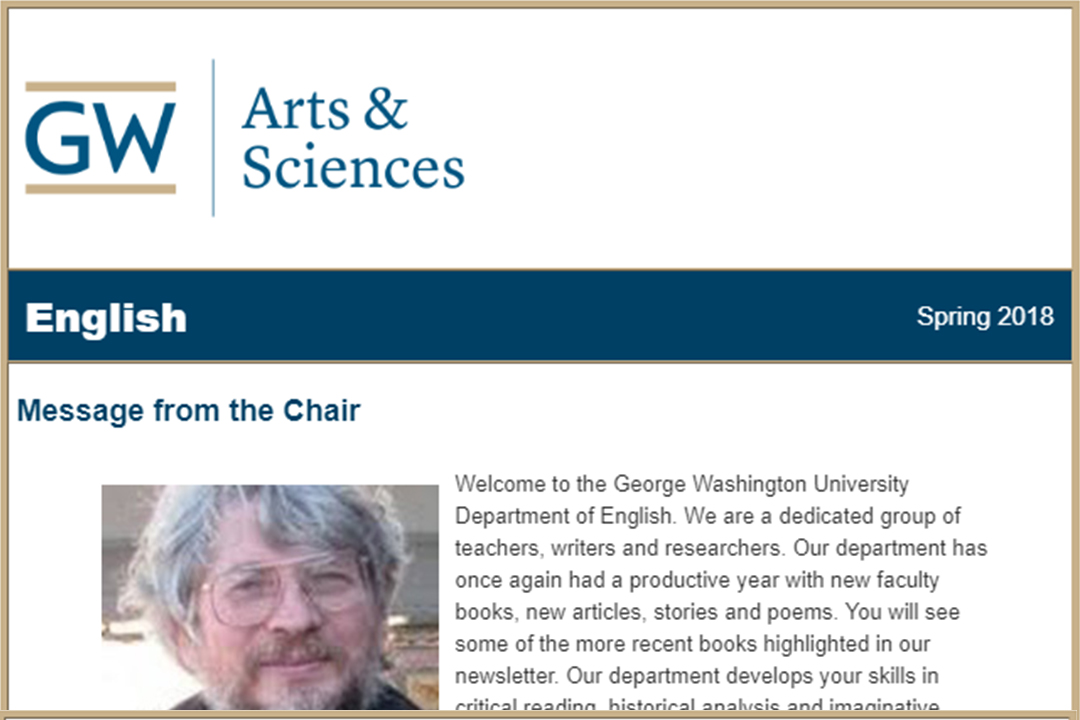Click the vertical divider beside the GW logo
Viewport: 1080px width, 720px height.
coord(213,138)
